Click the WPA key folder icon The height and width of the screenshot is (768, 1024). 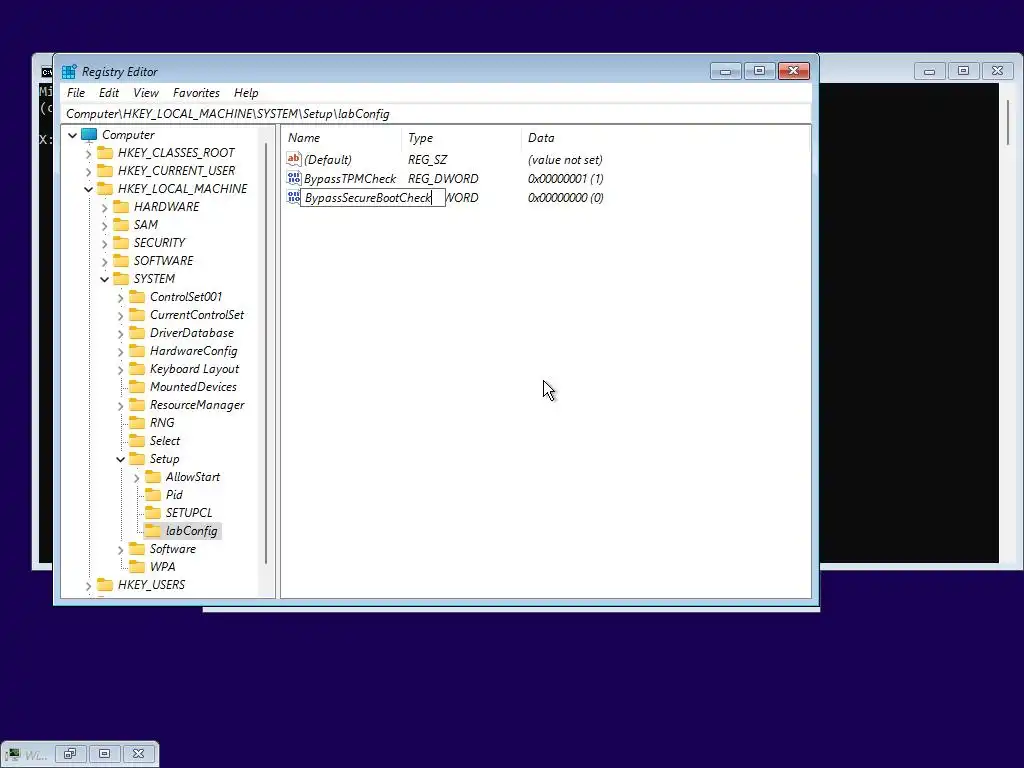(x=137, y=567)
